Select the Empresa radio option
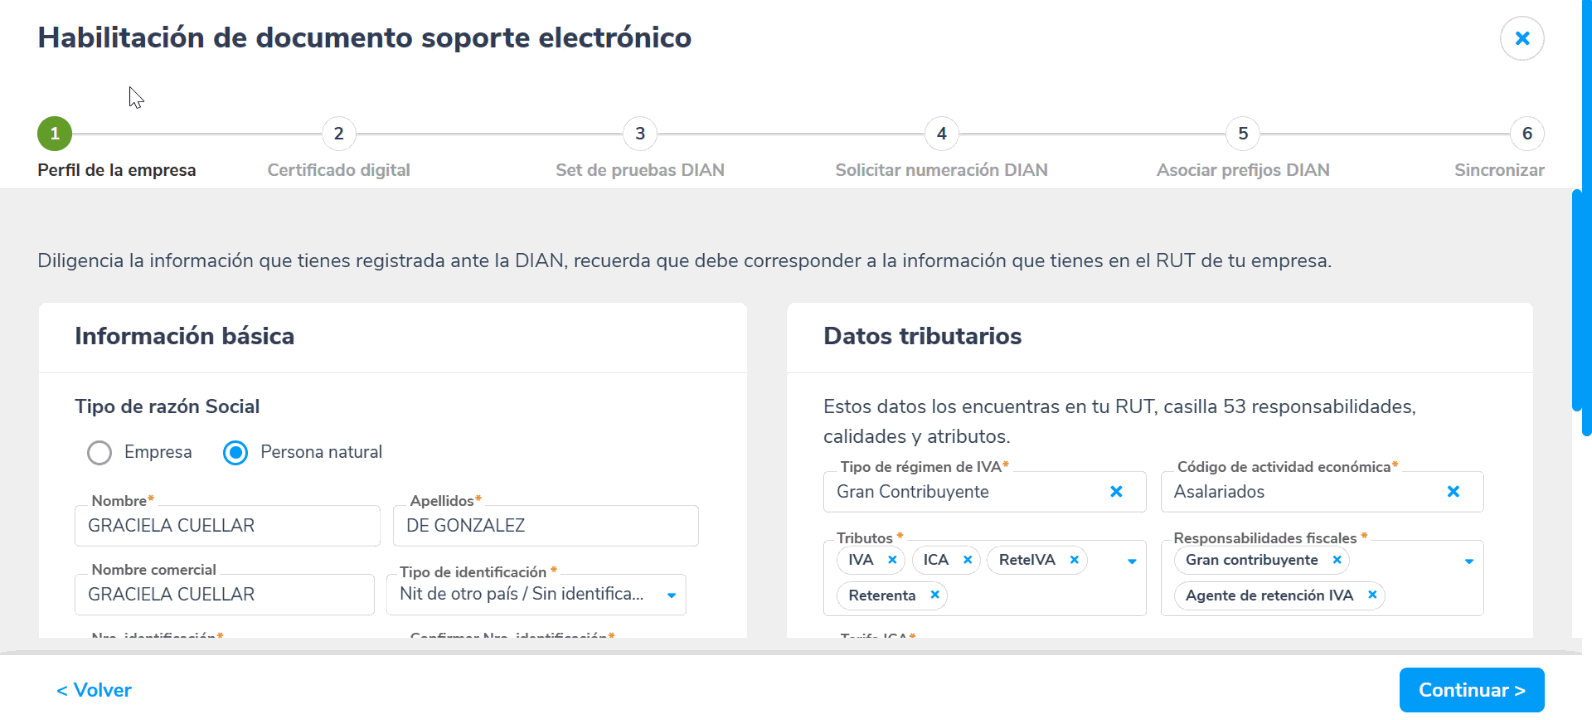Screen dimensions: 1592x720 pos(100,453)
